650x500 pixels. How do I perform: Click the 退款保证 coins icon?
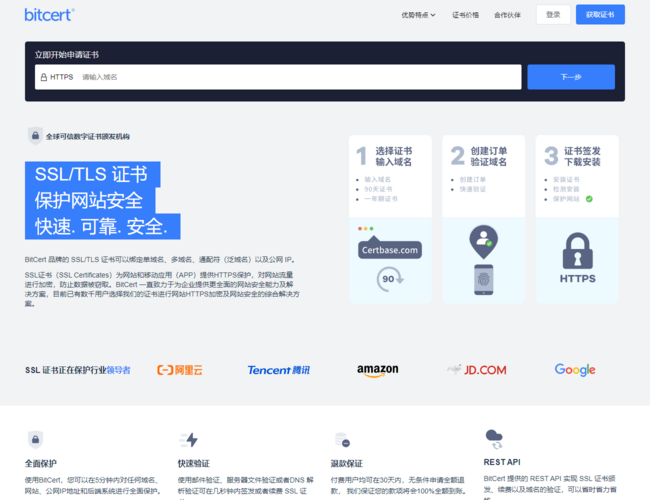pyautogui.click(x=342, y=440)
